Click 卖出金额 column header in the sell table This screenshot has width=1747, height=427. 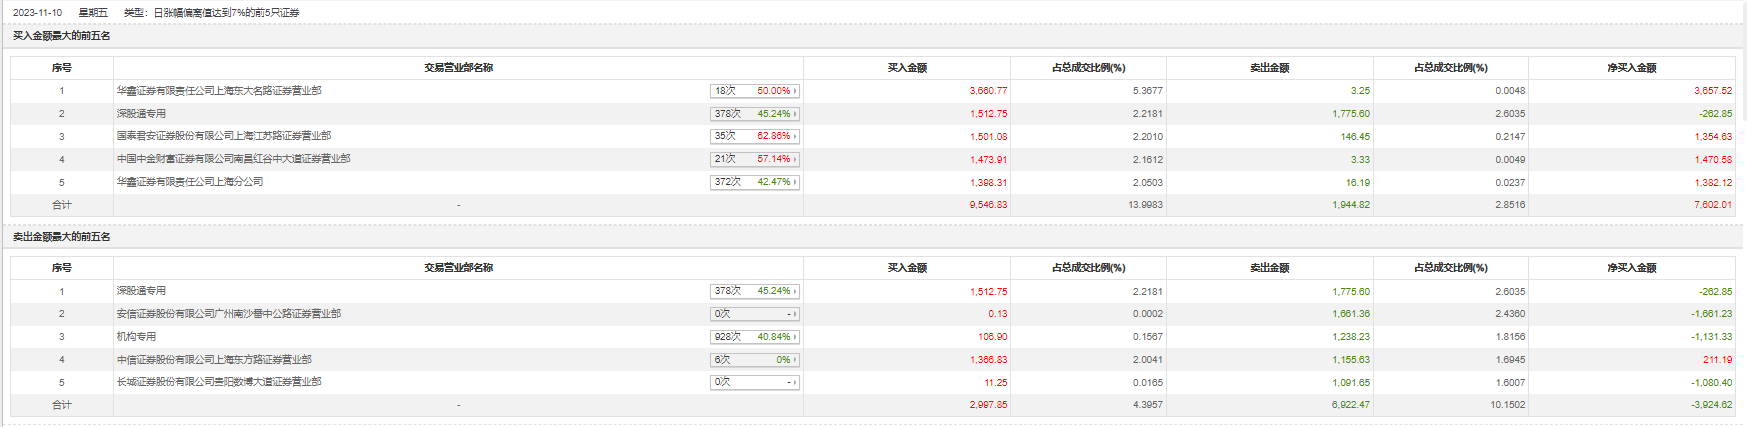tap(1269, 268)
